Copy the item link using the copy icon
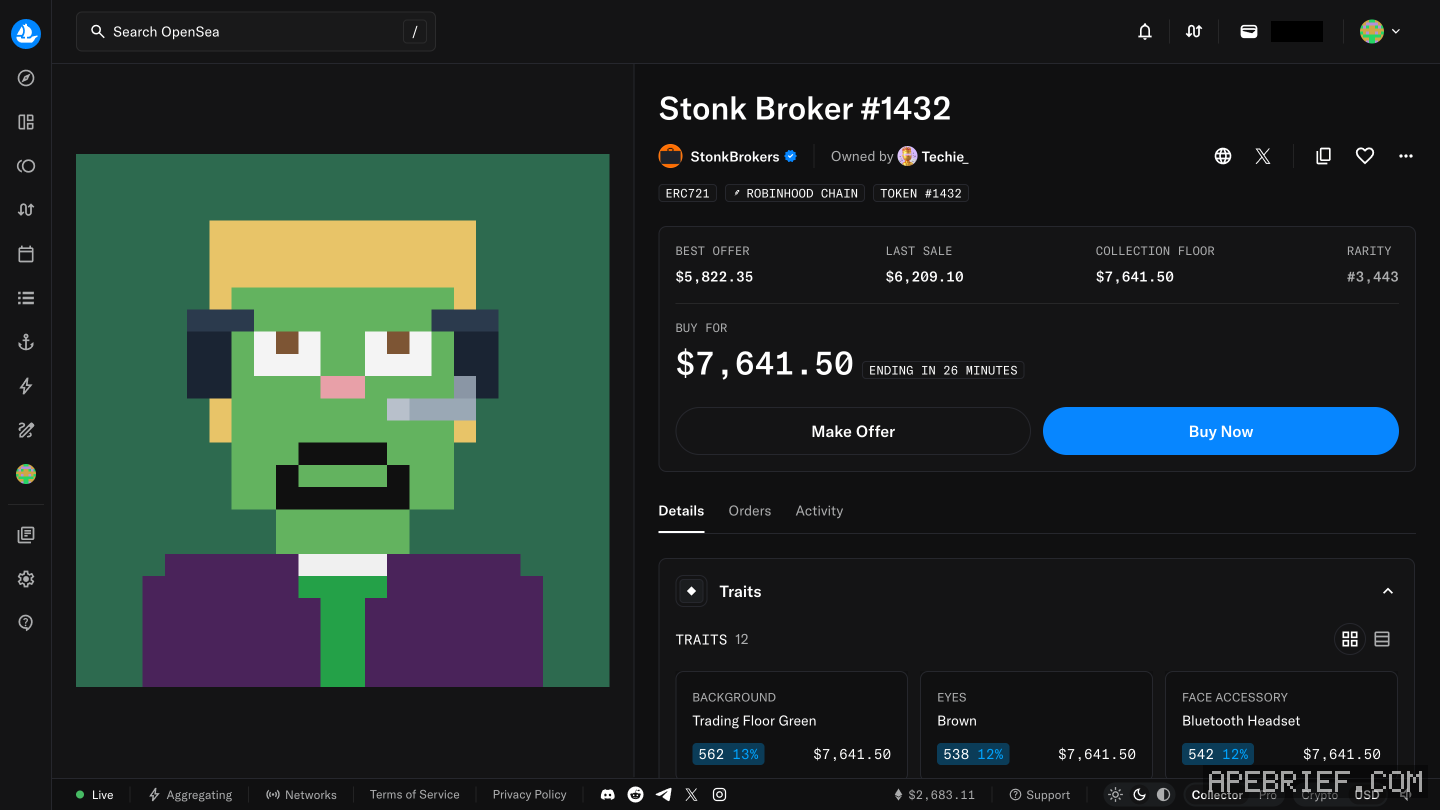The image size is (1440, 810). click(1323, 156)
